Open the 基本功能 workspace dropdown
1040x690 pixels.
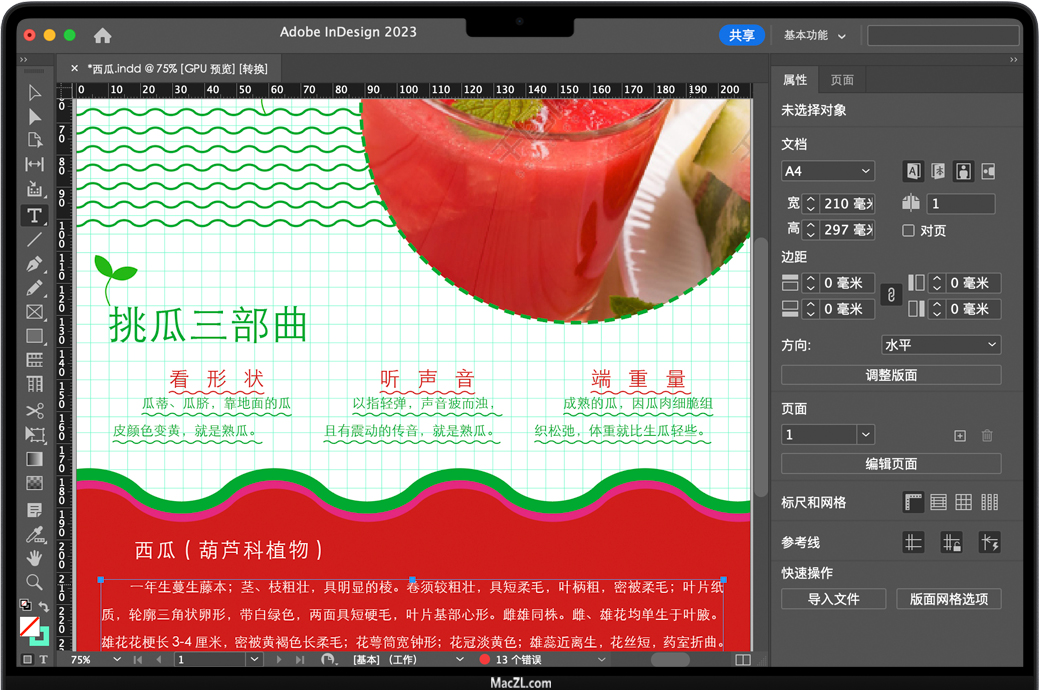pos(814,35)
